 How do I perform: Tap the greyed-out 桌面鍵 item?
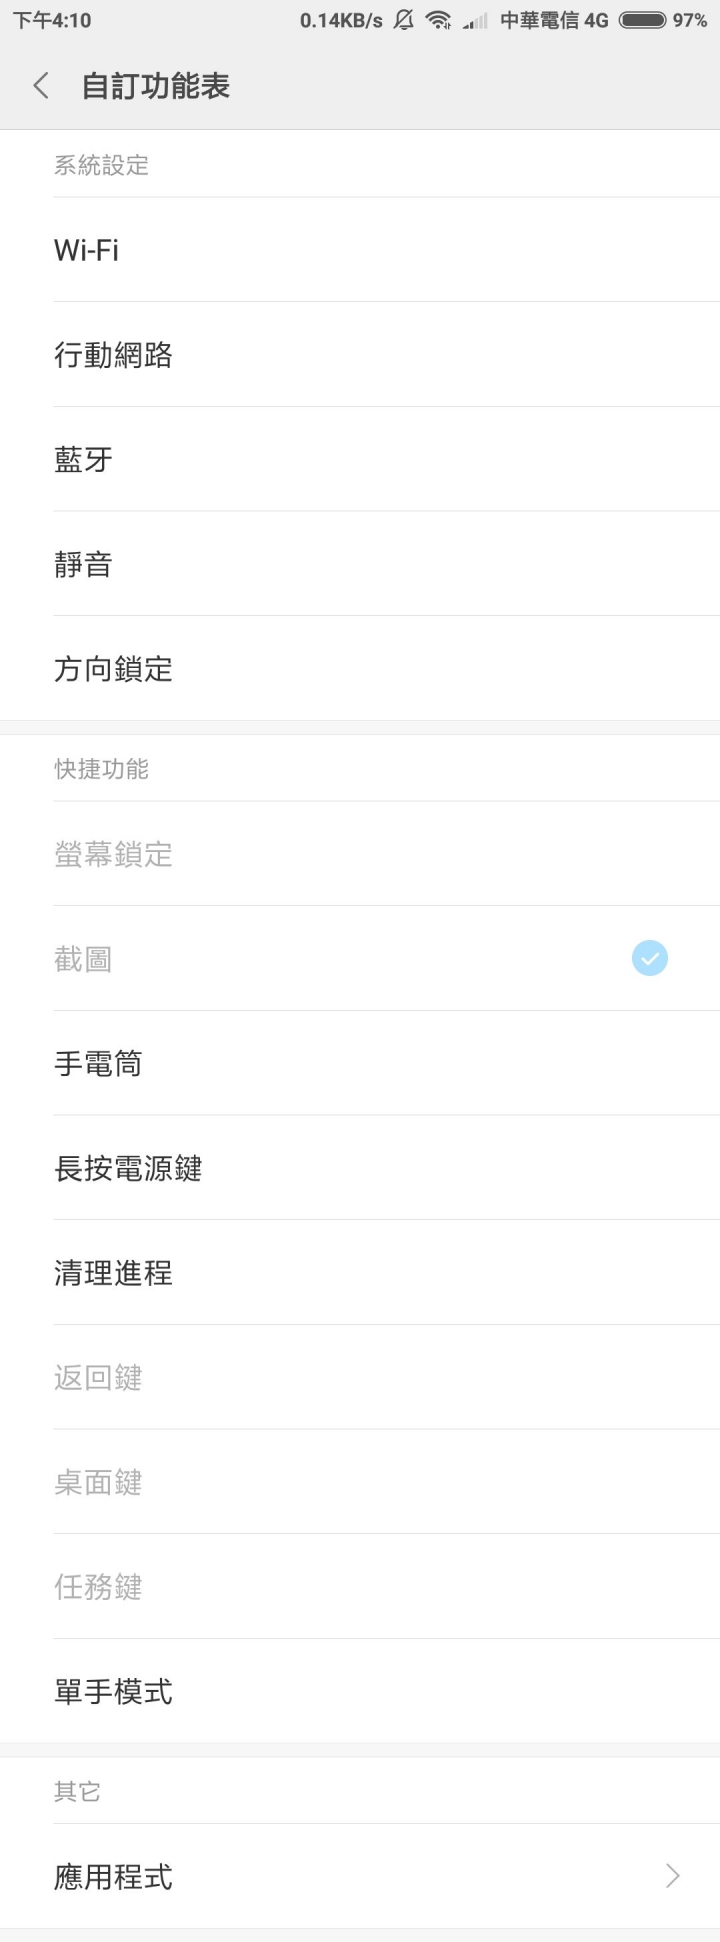360,1481
